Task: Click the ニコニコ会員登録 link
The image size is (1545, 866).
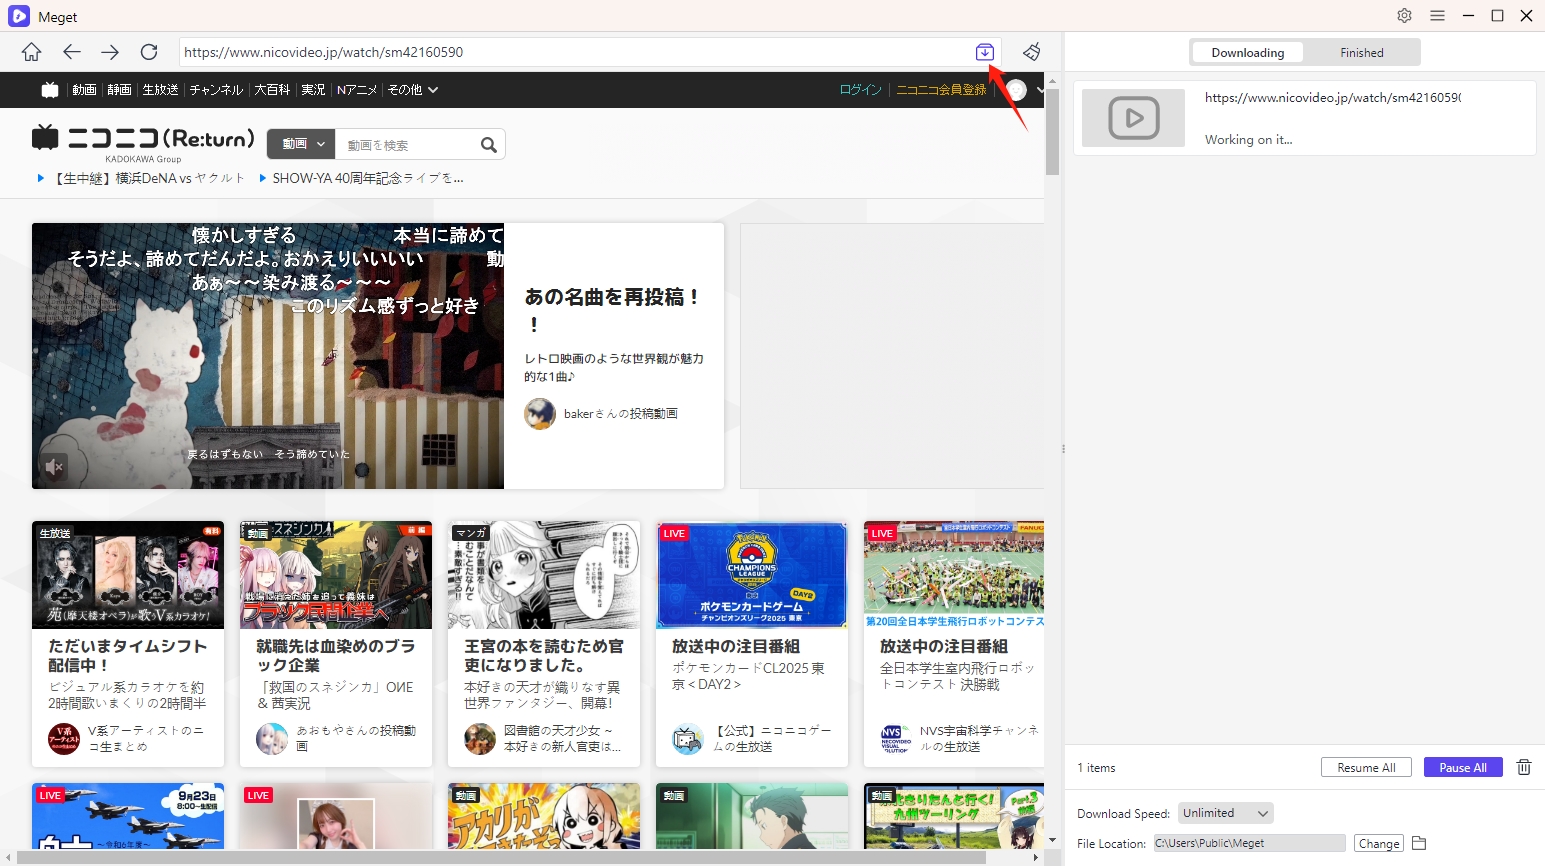Action: 941,90
